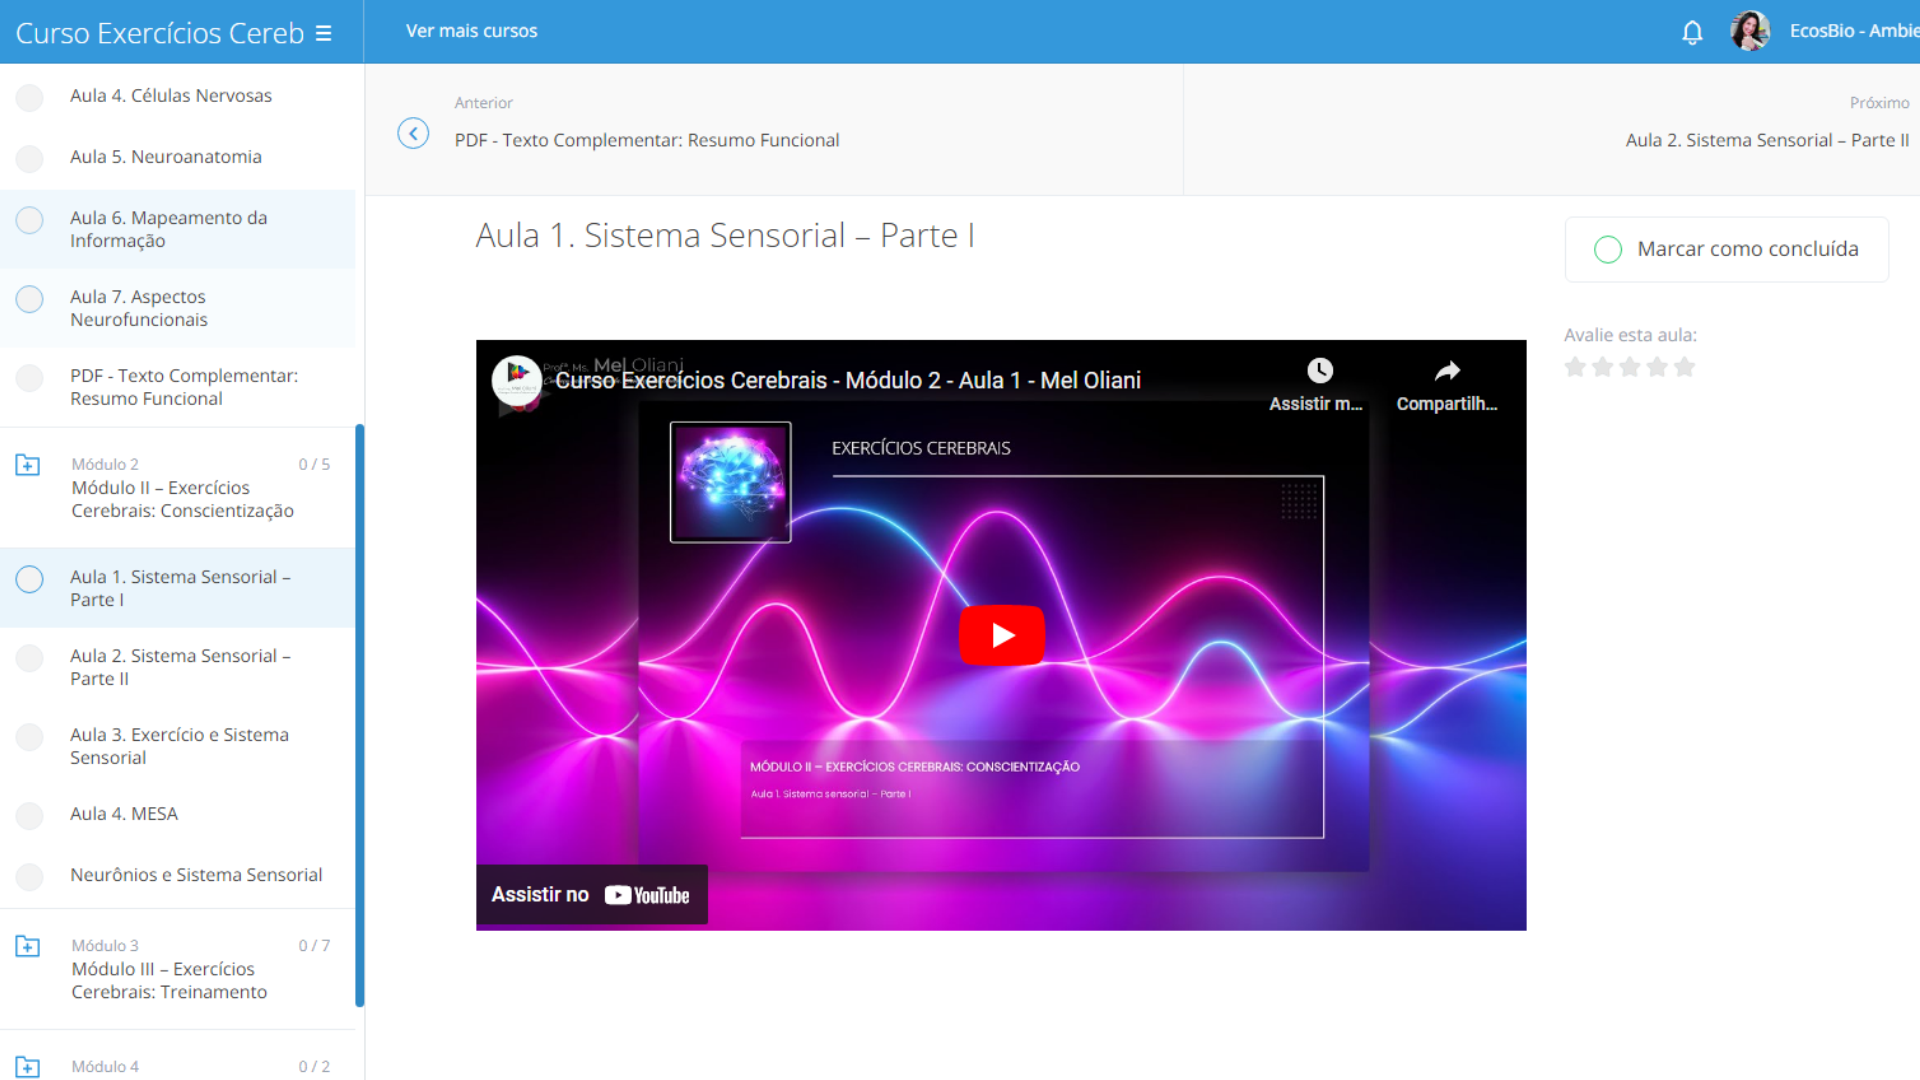This screenshot has height=1080, width=1920.
Task: Expand the Módulo 4 section
Action: point(105,1066)
